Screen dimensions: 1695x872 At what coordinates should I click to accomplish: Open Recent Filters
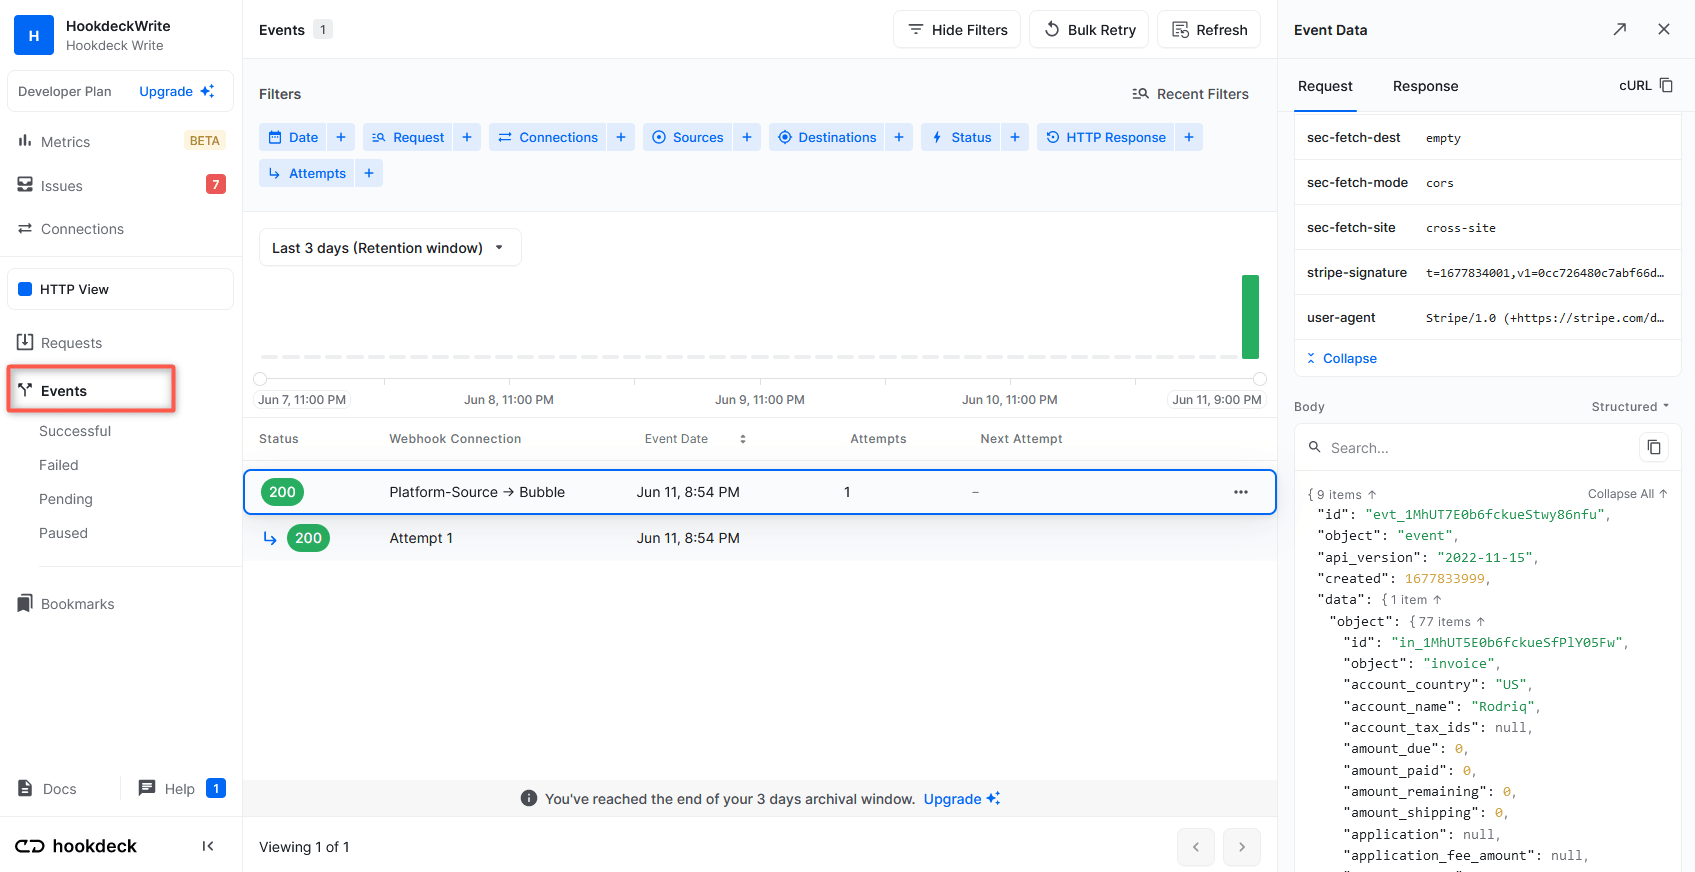point(1190,94)
